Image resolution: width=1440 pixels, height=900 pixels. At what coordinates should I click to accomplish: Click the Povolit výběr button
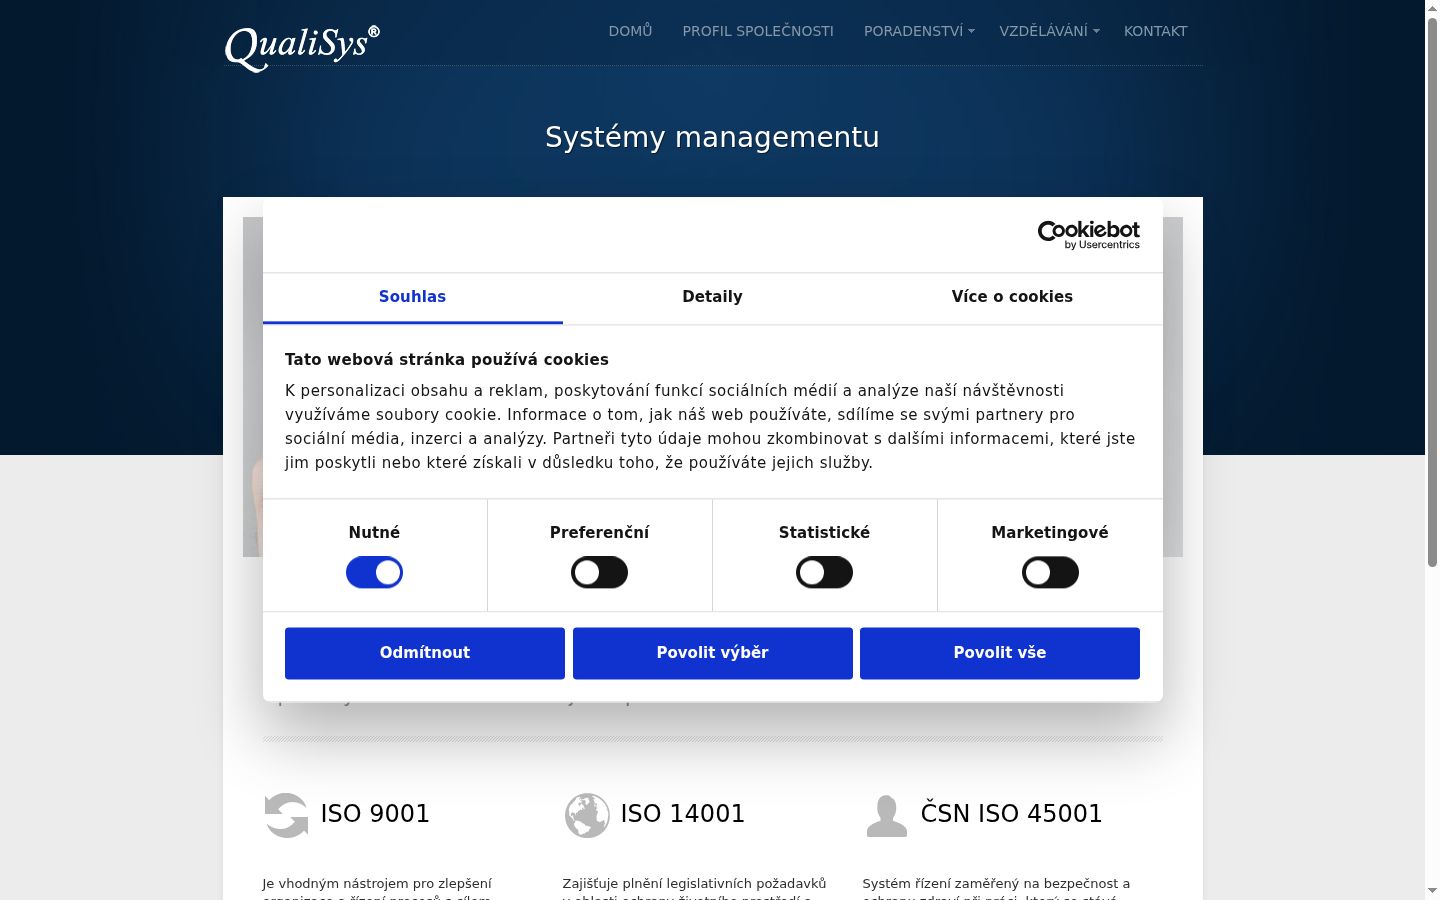pyautogui.click(x=713, y=653)
